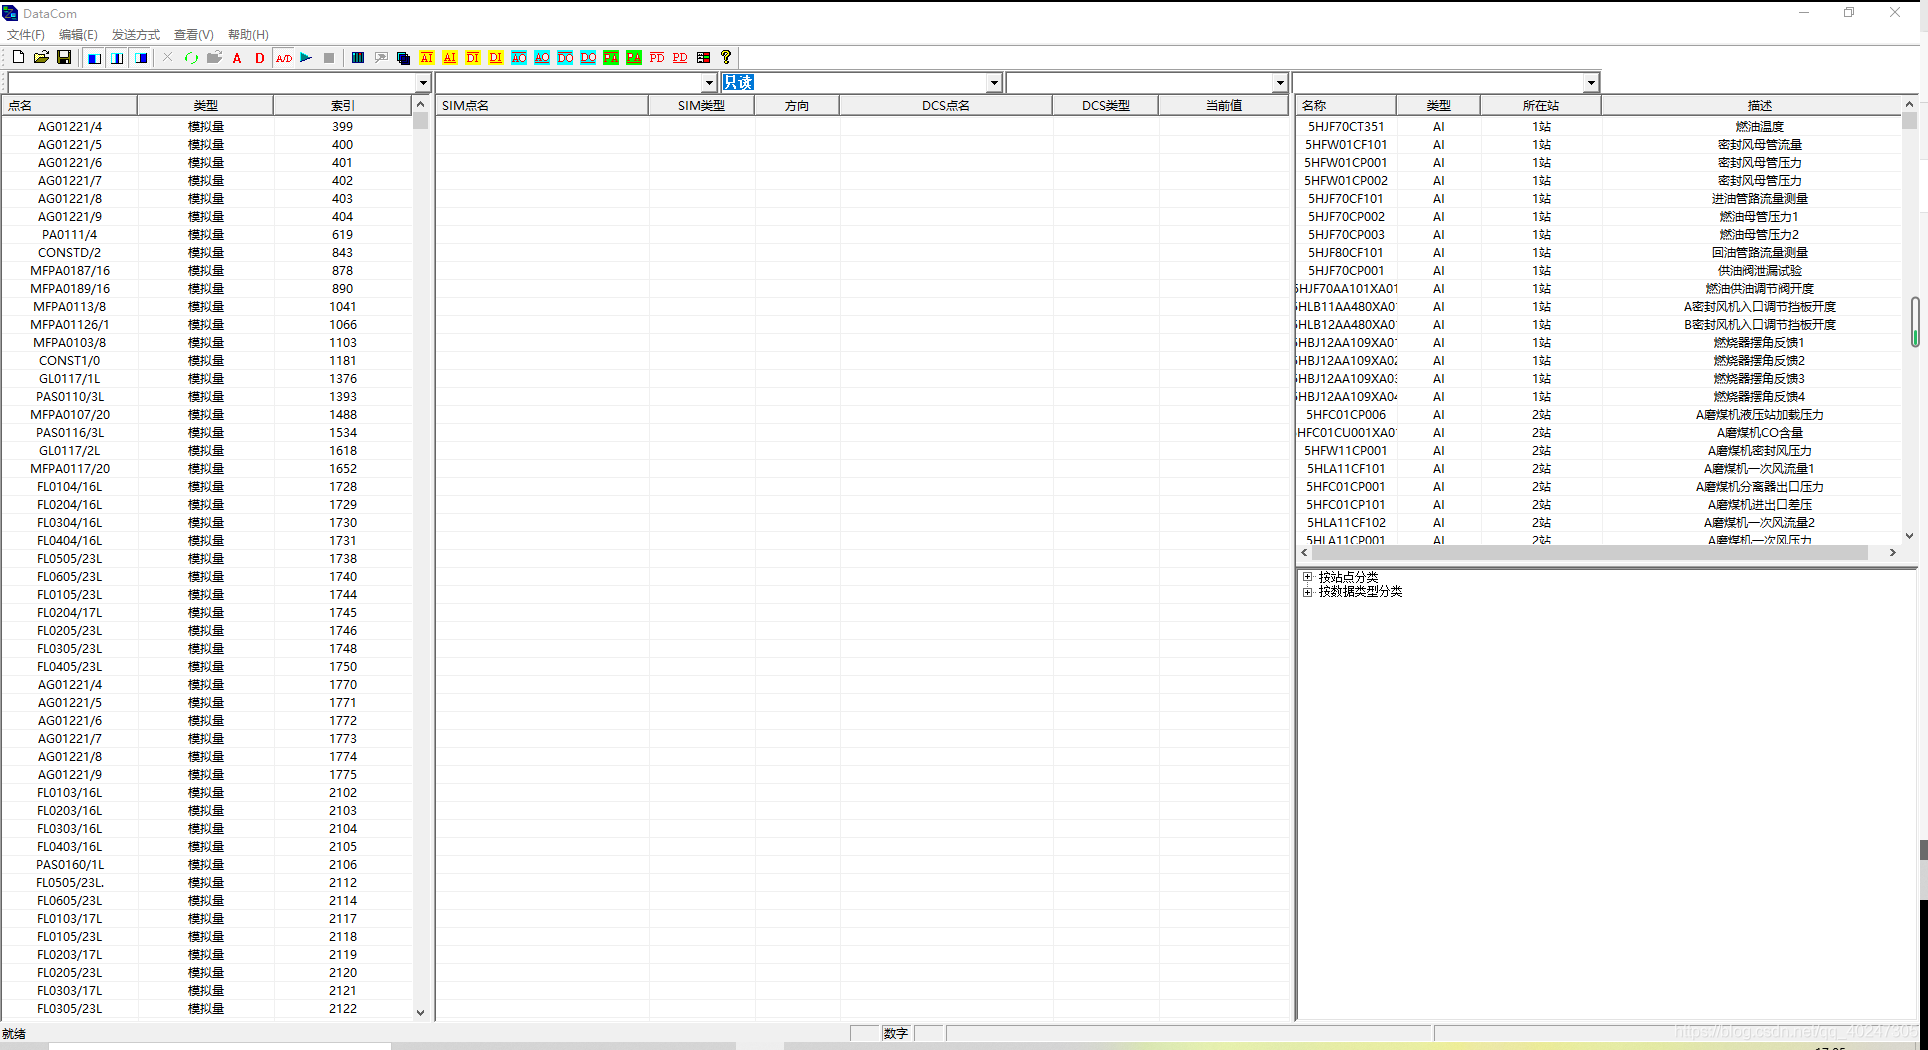Click the 只读 text field
1928x1050 pixels.
click(854, 83)
